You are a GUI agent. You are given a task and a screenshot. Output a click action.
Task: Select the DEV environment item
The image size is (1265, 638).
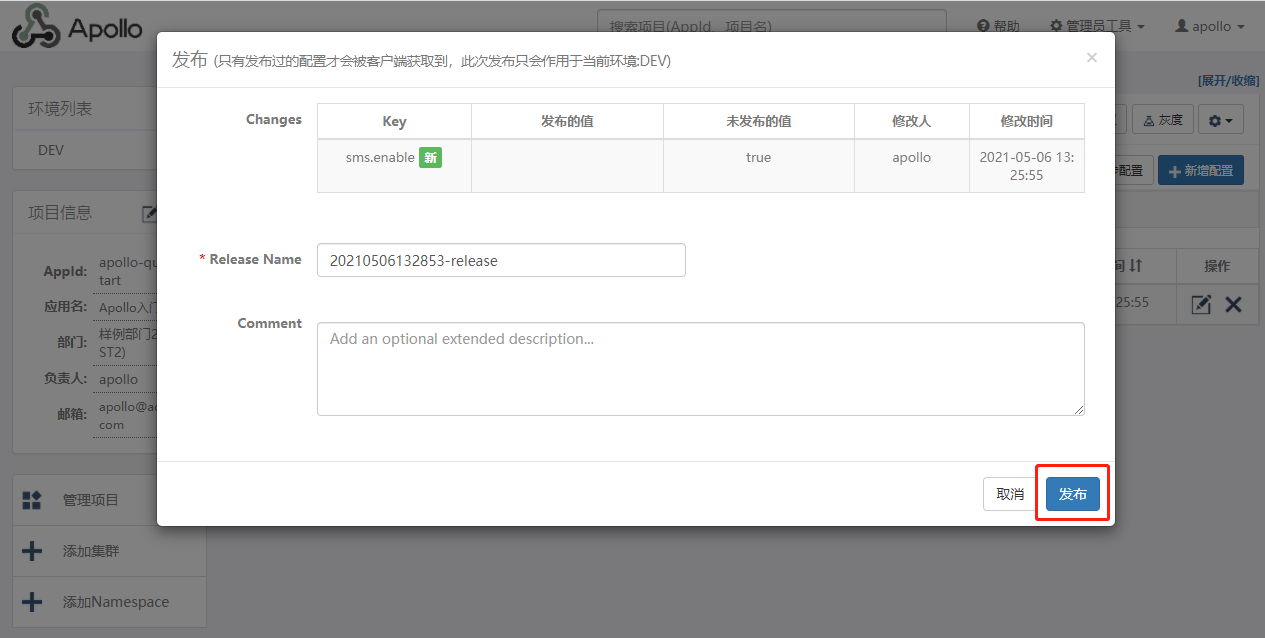tap(51, 150)
